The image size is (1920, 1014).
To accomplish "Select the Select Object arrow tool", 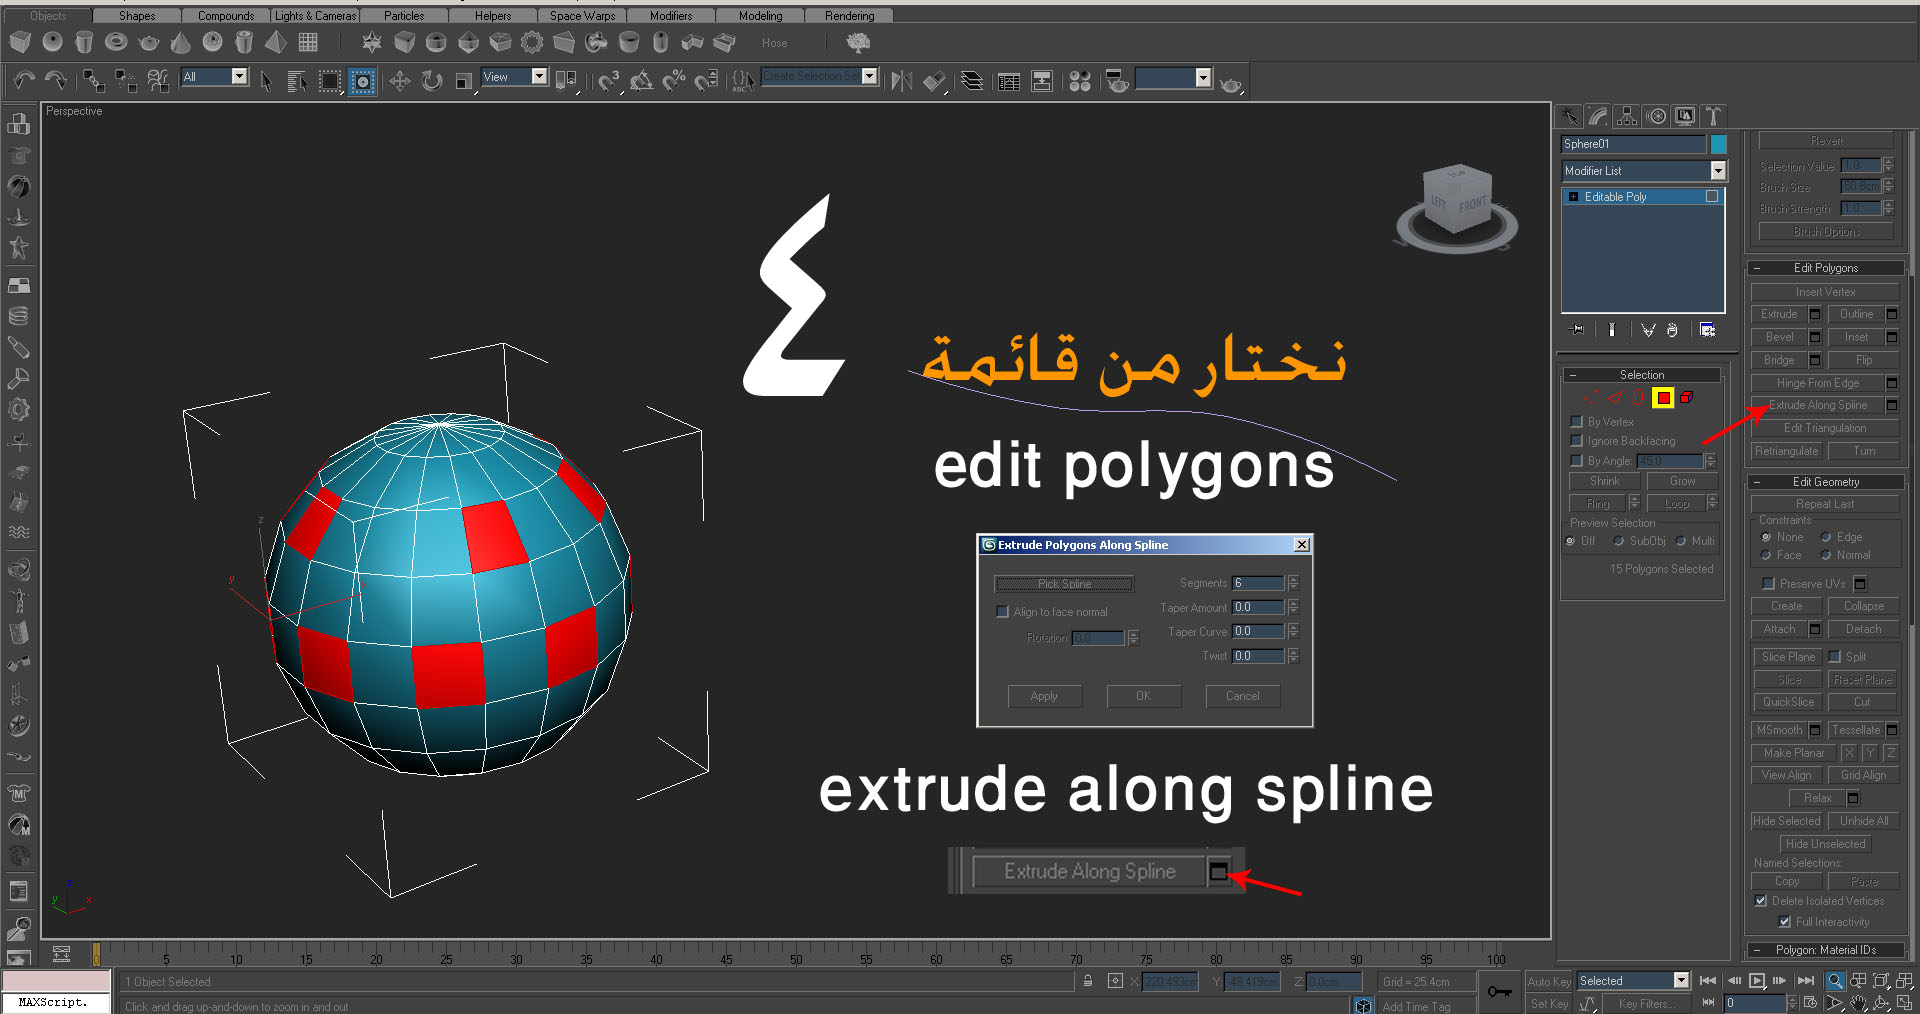I will (266, 81).
